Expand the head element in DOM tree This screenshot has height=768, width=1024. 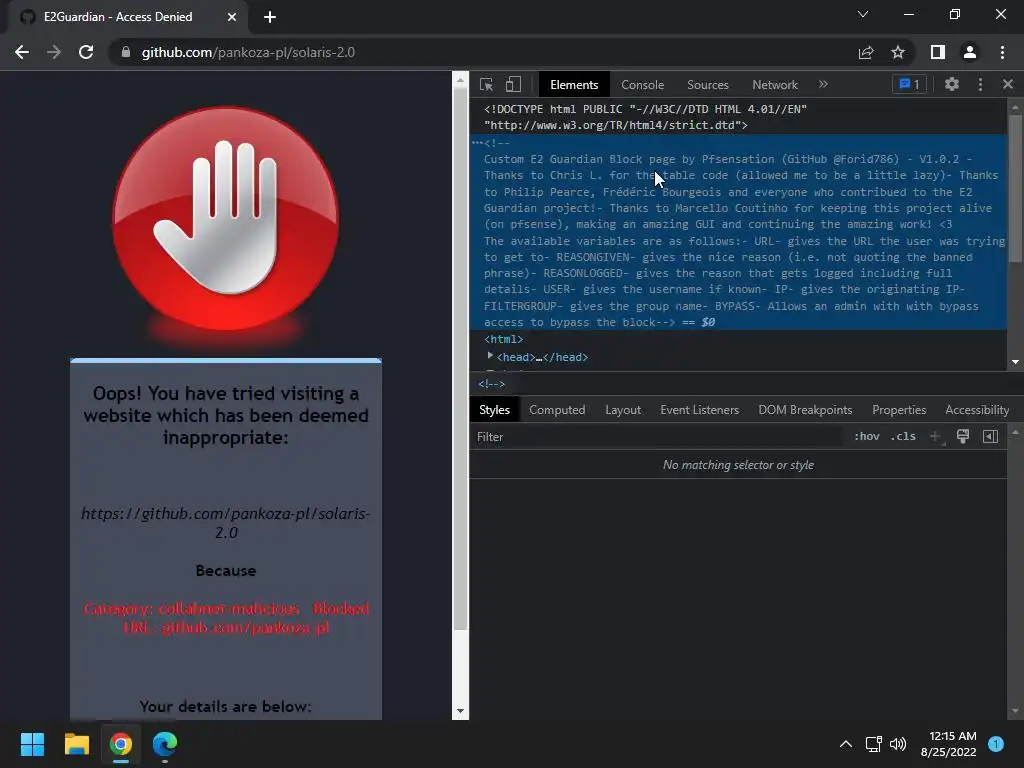click(490, 356)
